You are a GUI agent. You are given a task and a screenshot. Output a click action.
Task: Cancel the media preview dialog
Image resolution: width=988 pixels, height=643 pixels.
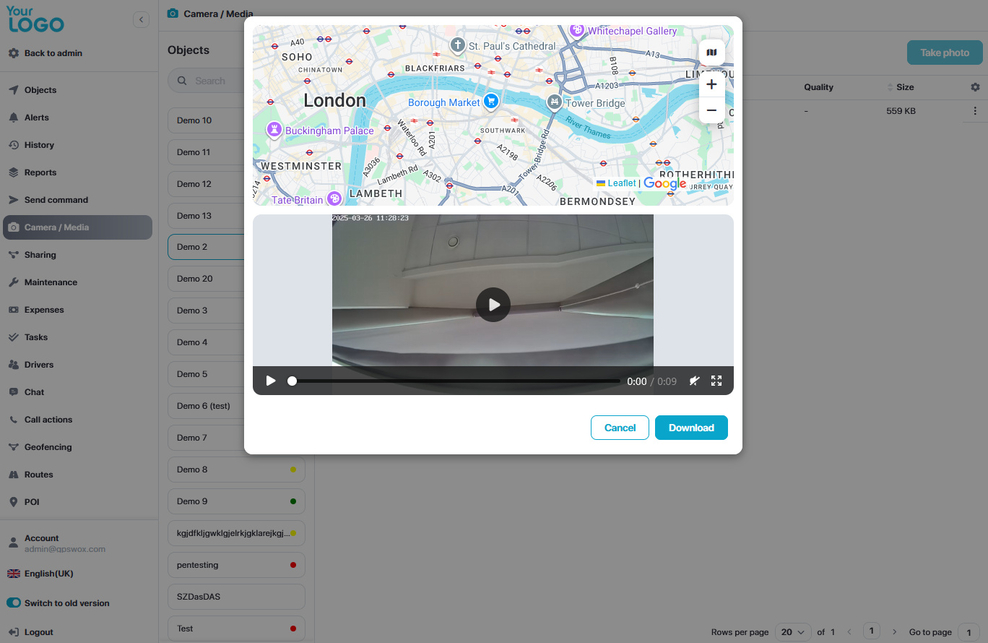619,428
